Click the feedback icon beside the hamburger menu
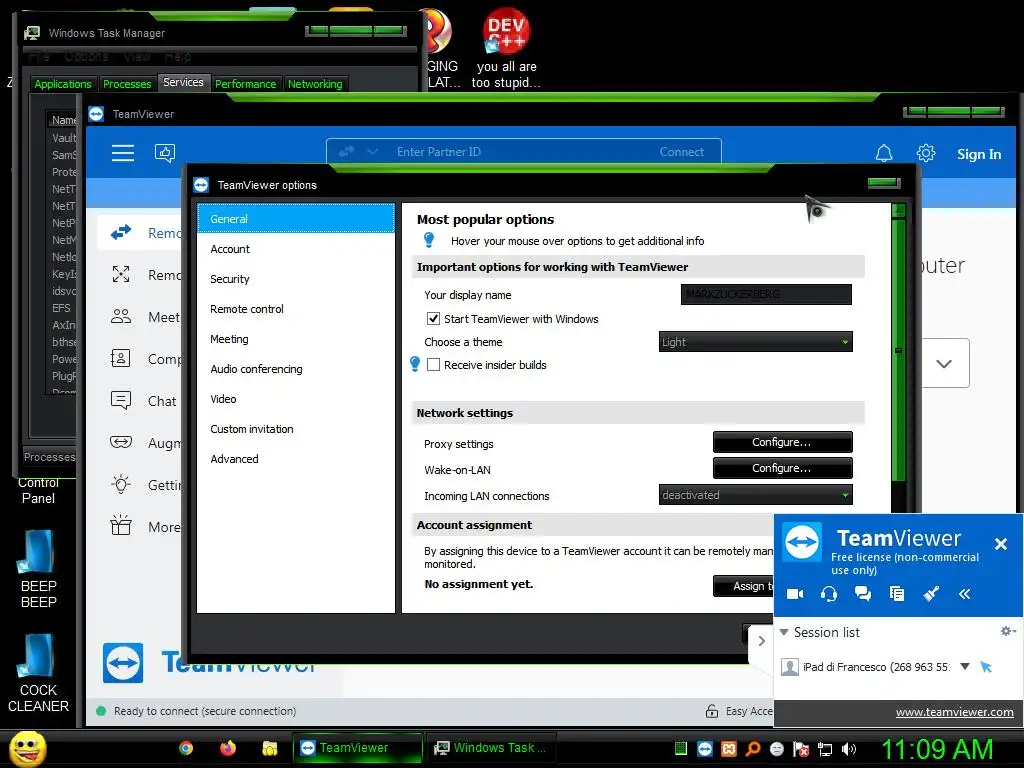This screenshot has width=1024, height=768. click(x=165, y=153)
